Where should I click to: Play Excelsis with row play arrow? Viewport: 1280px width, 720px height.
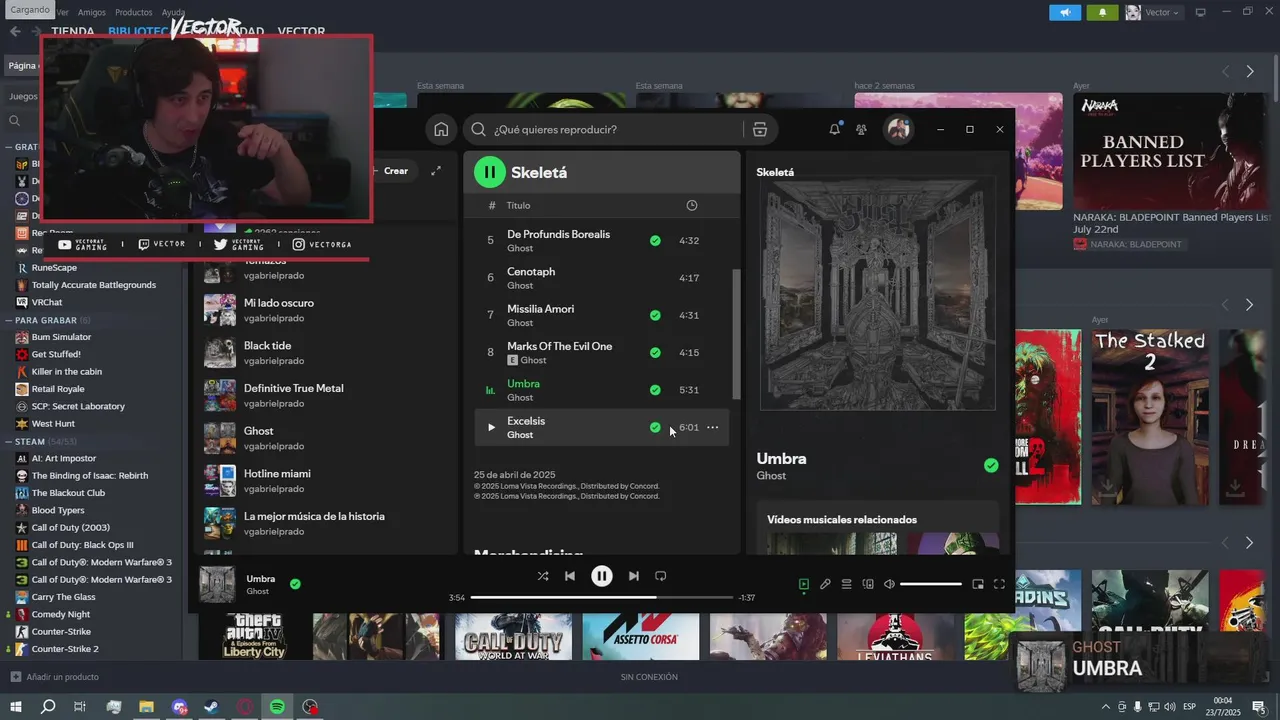coord(491,427)
